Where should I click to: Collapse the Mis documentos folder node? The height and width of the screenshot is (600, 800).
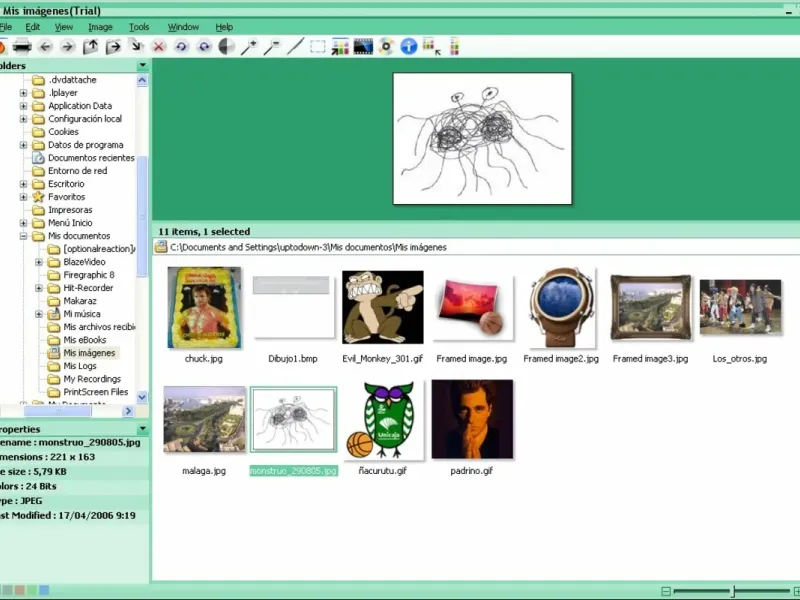pos(23,236)
